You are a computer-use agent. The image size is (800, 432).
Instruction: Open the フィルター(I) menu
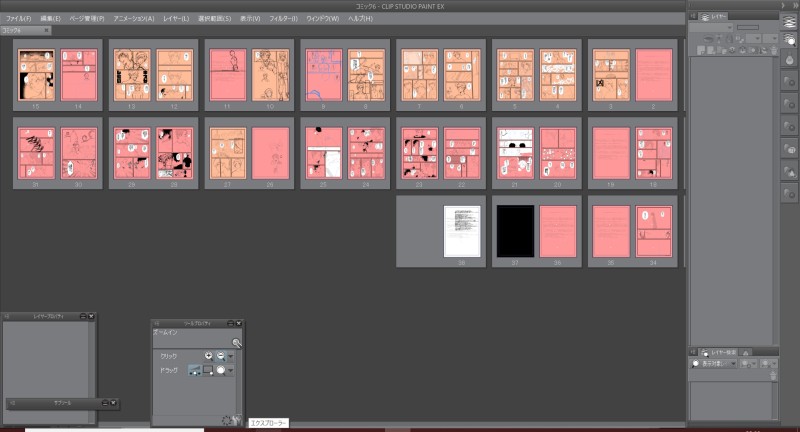(283, 18)
